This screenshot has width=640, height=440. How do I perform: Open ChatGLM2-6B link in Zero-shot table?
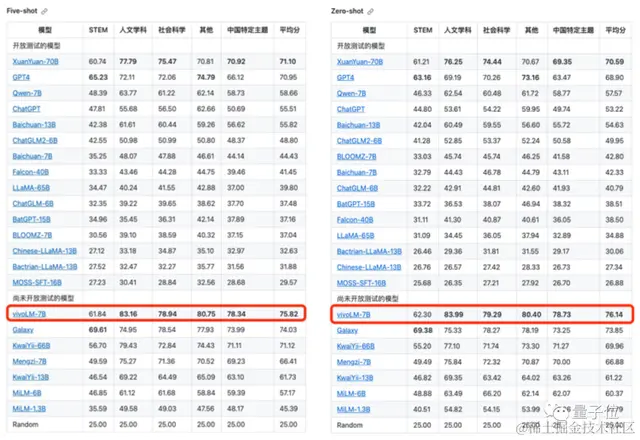[359, 141]
